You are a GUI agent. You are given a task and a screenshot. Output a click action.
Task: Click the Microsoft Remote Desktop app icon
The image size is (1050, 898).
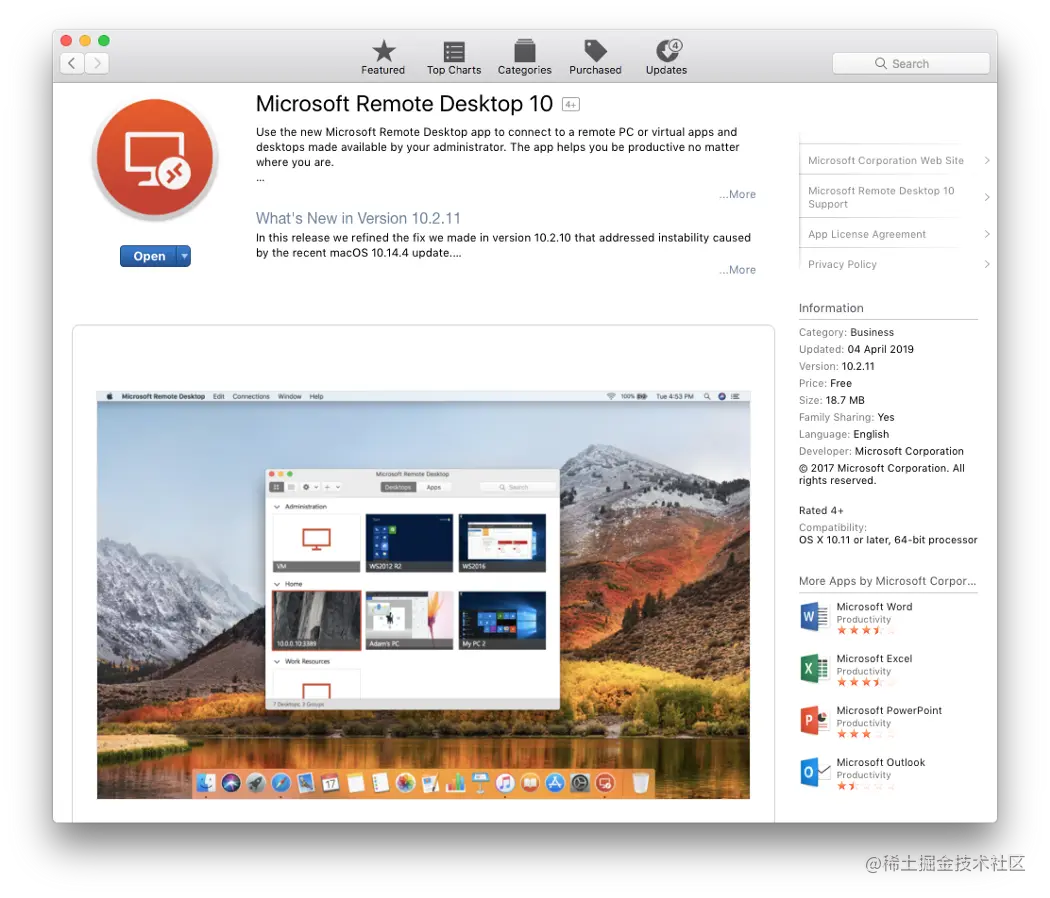155,158
